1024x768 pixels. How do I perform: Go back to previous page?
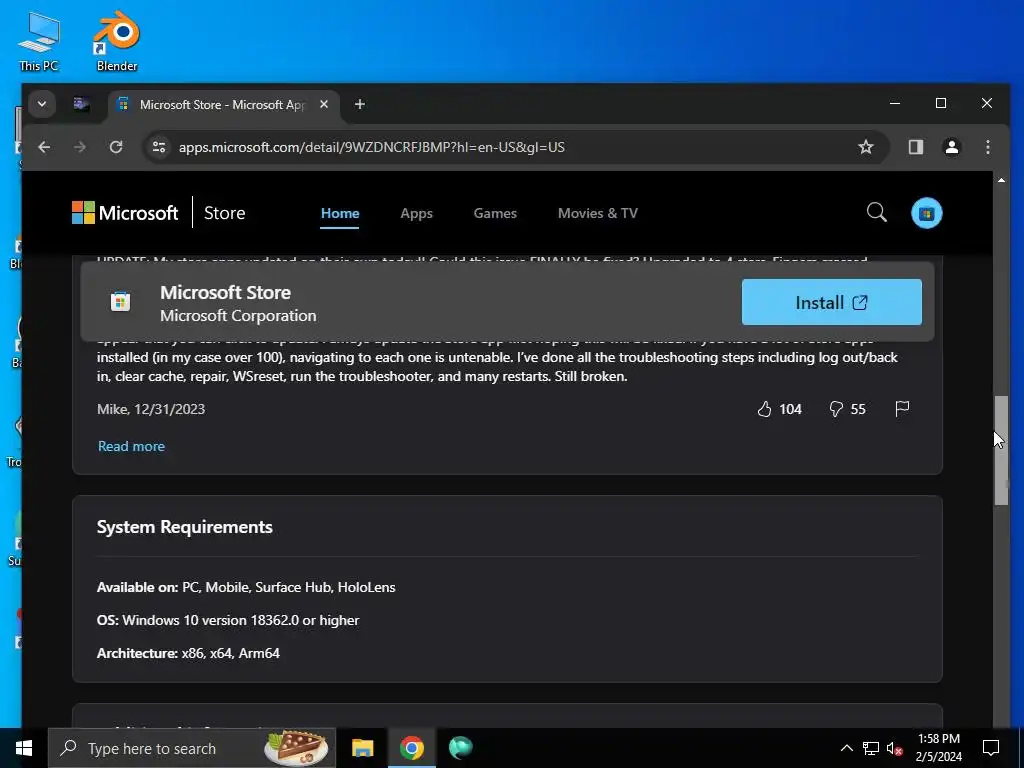pos(44,147)
